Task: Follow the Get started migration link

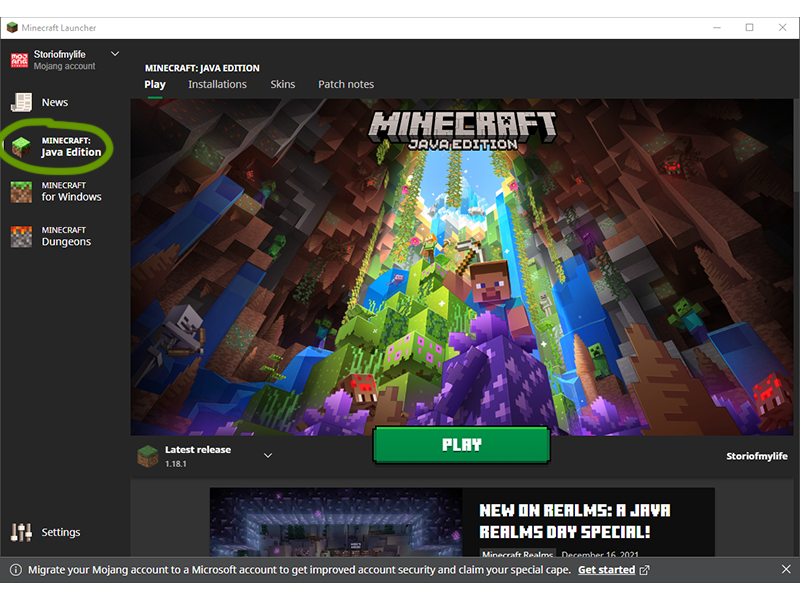Action: click(606, 570)
